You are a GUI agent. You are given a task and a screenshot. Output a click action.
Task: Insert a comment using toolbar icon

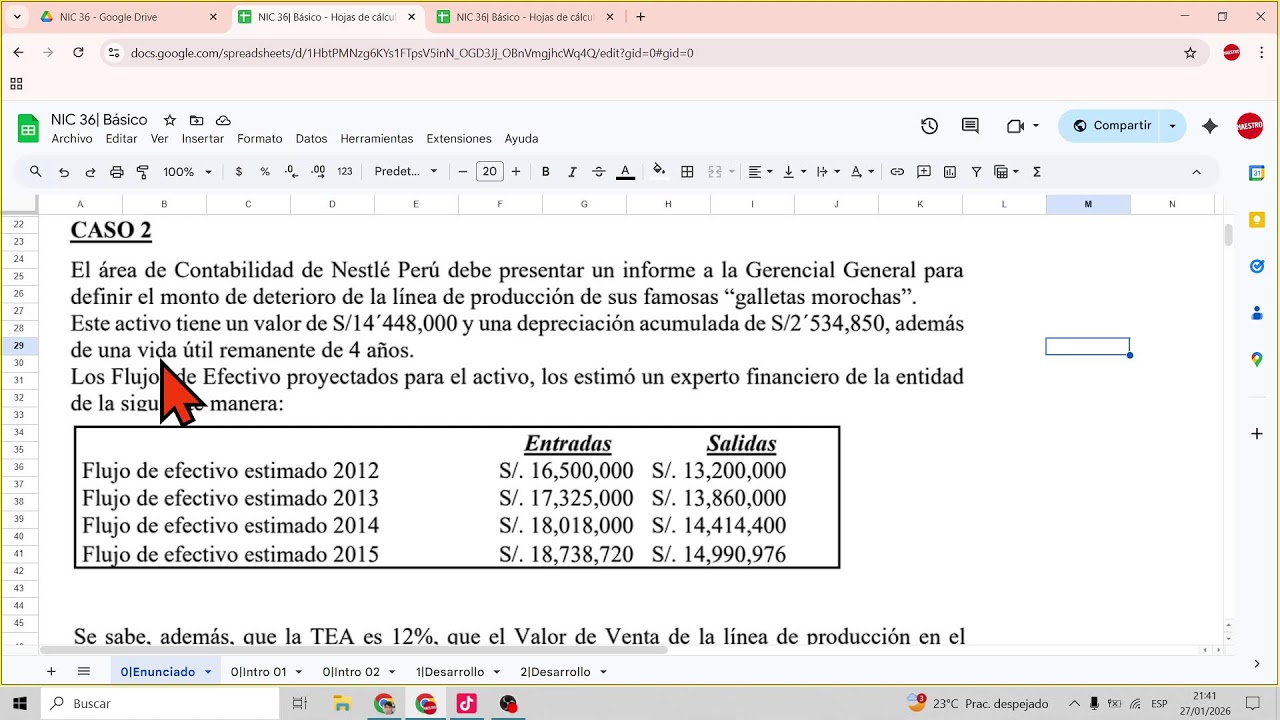click(x=924, y=172)
